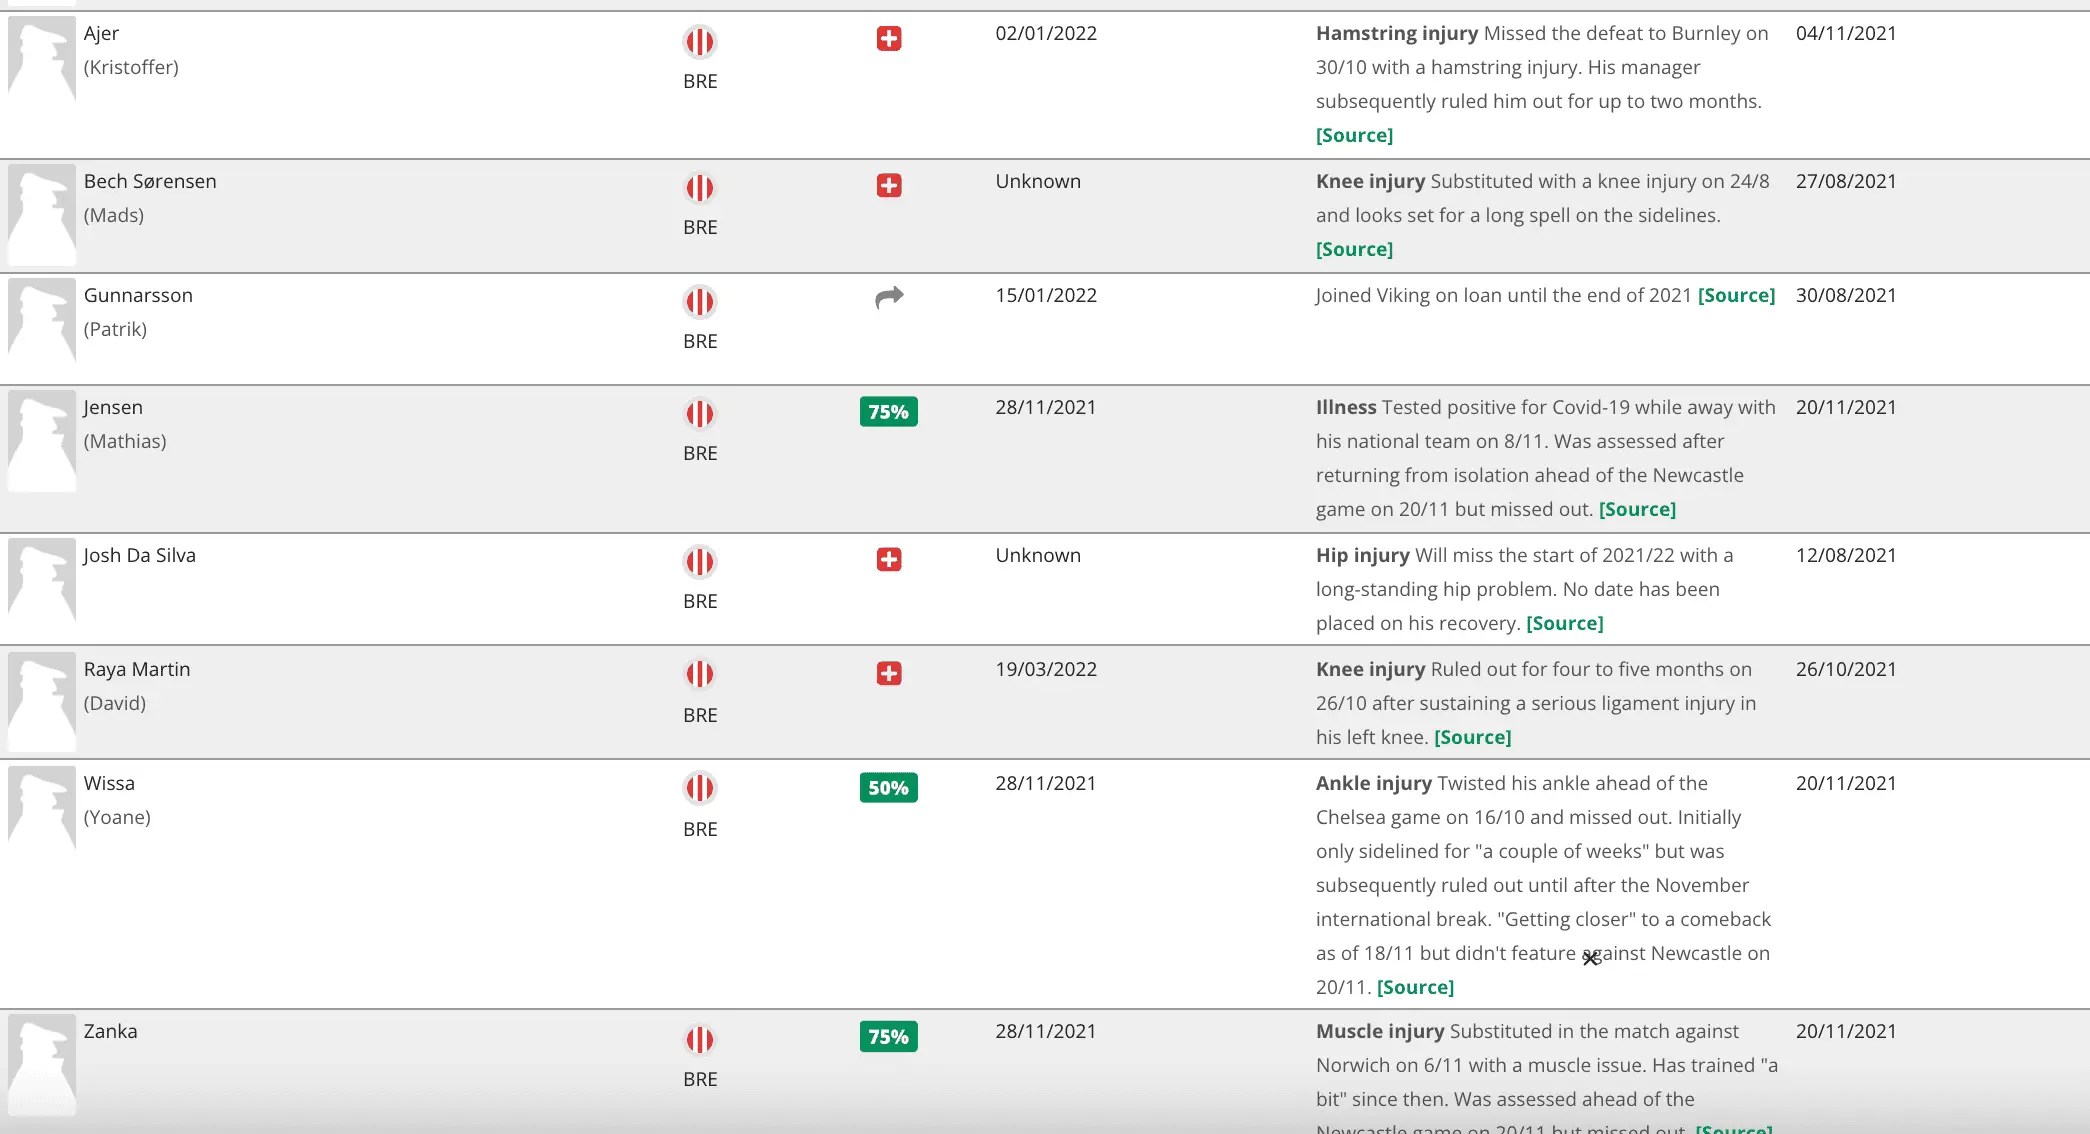Click Wissa's 50% availability badge
Screen dimensions: 2090x1134
(x=888, y=788)
